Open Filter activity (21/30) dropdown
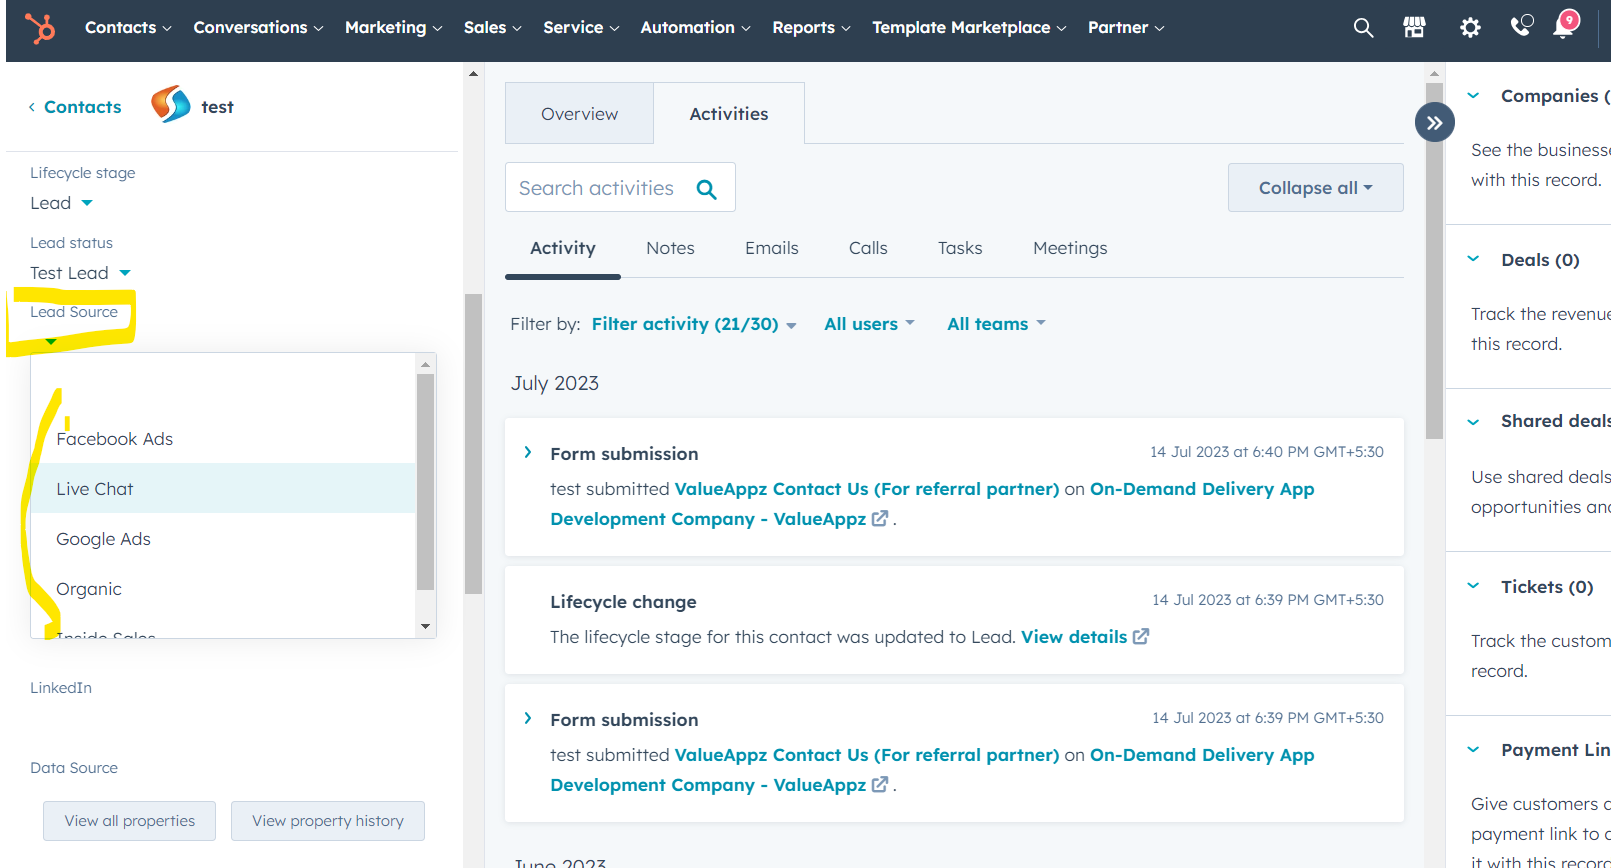Viewport: 1611px width, 868px height. click(694, 324)
